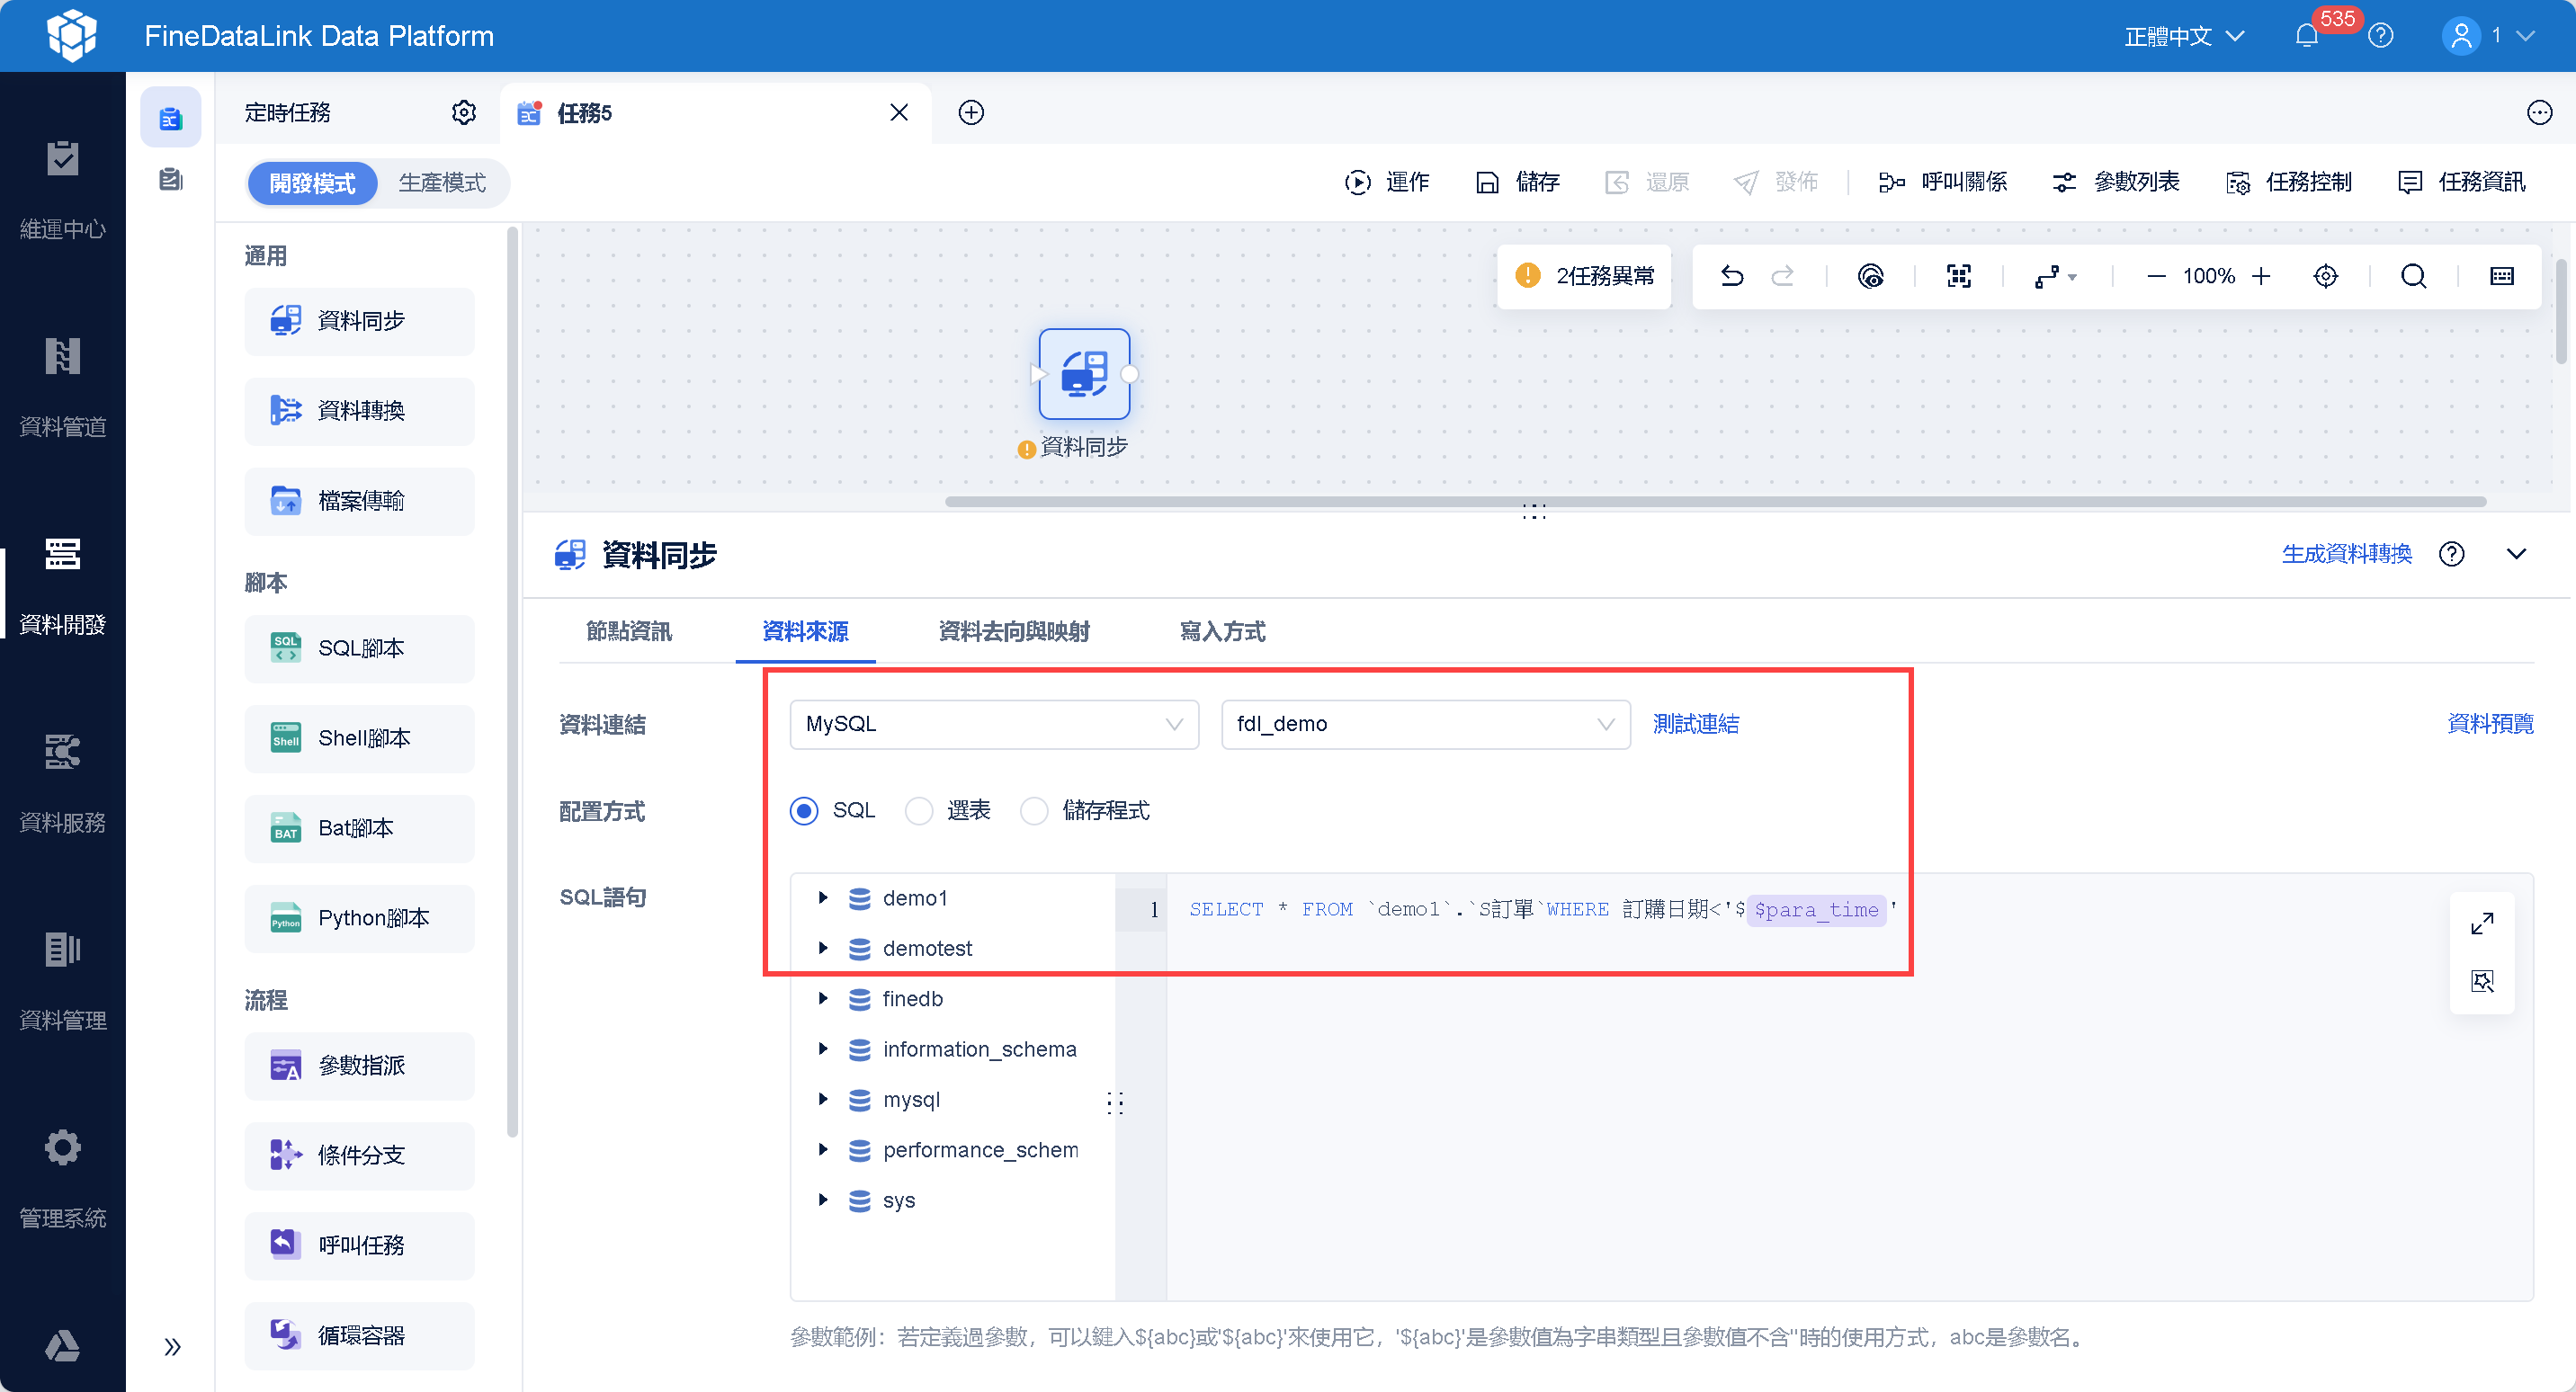Image resolution: width=2576 pixels, height=1392 pixels.
Task: Click the undo arrow in canvas toolbar
Action: pos(1732,276)
